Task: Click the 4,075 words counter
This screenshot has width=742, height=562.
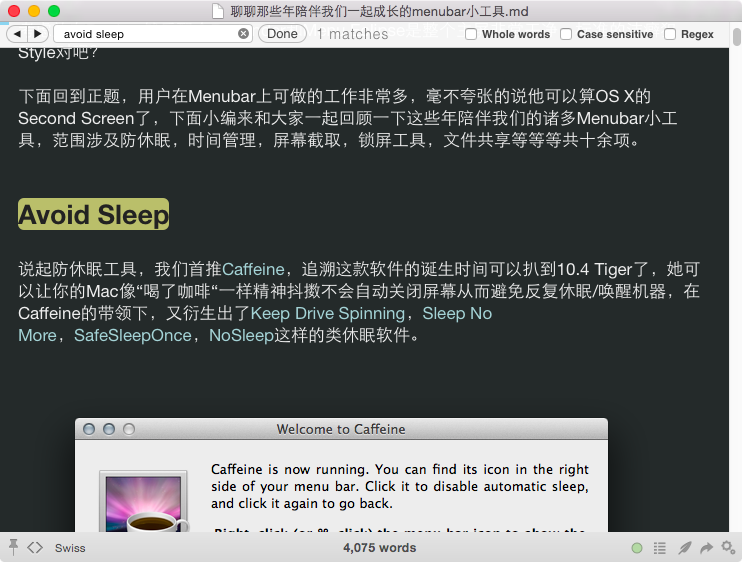Action: [380, 548]
